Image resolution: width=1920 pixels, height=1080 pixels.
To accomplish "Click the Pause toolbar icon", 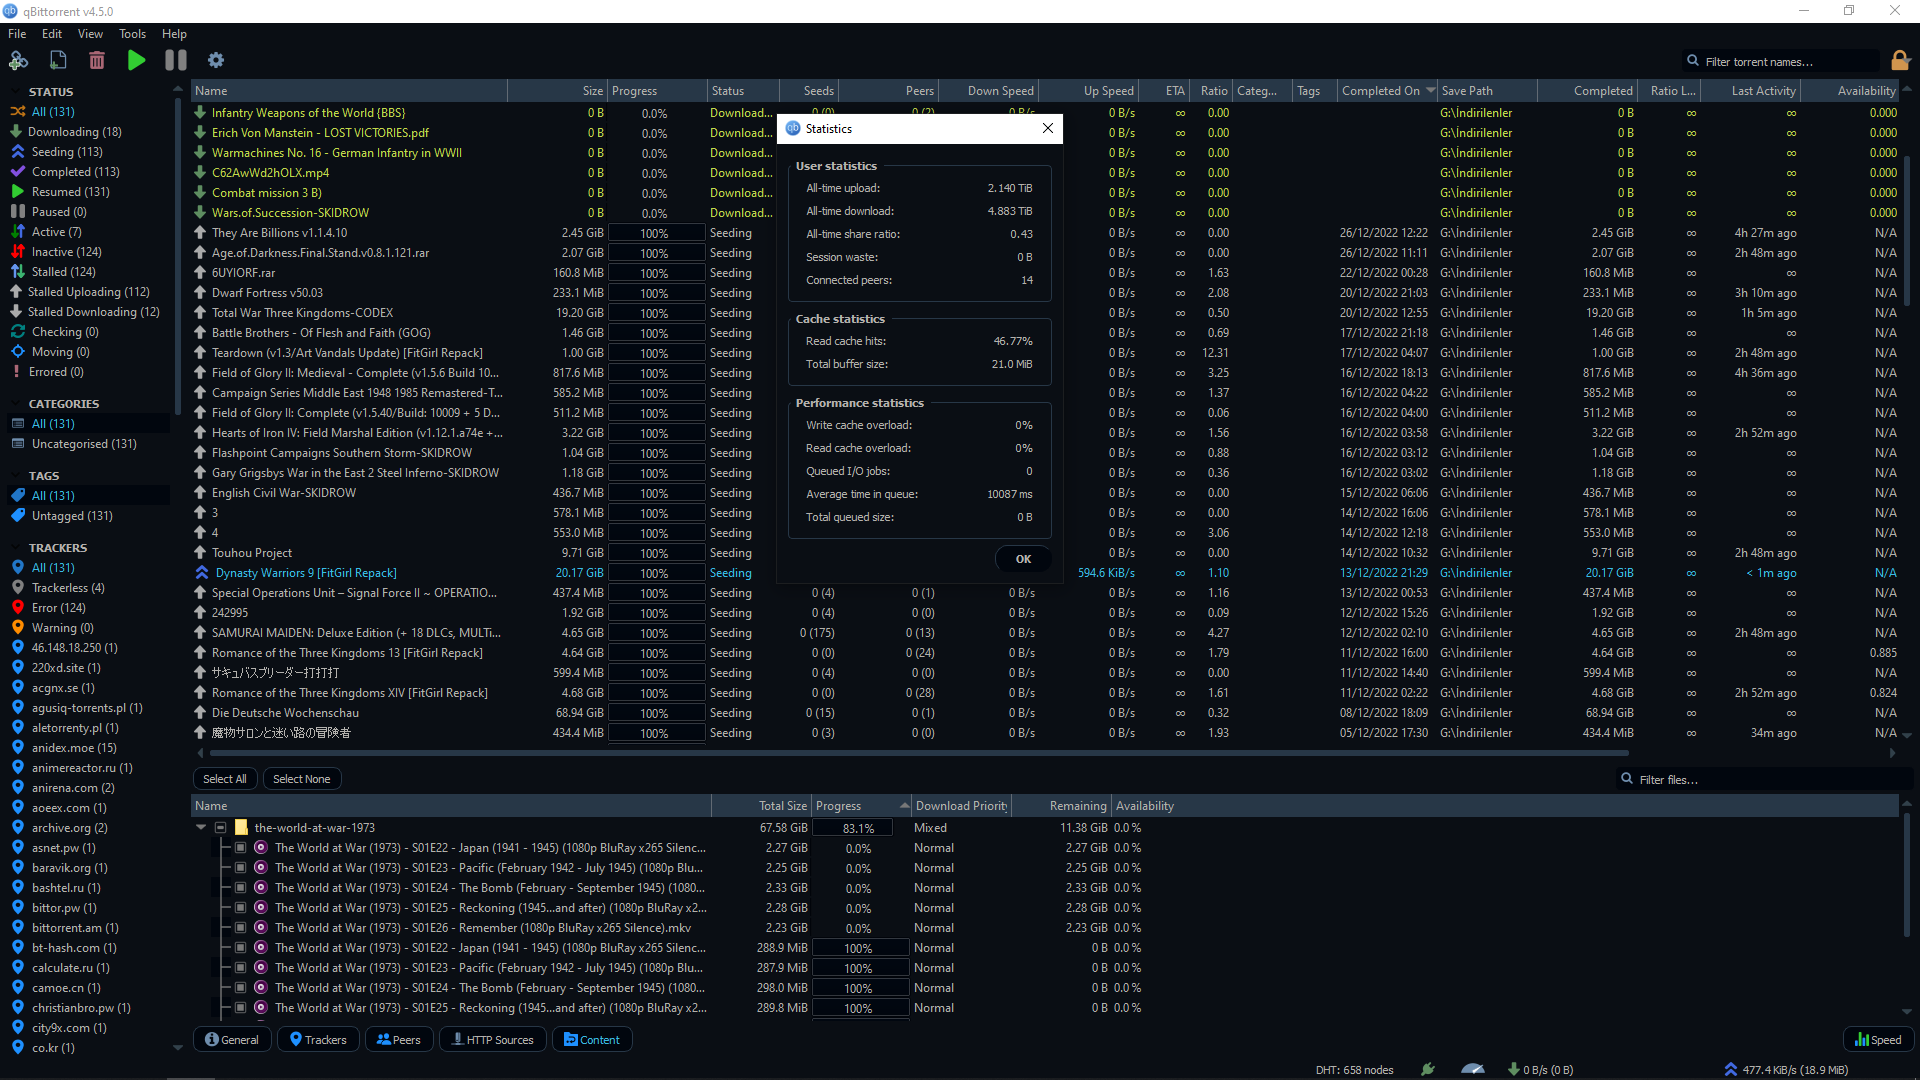I will tap(176, 61).
